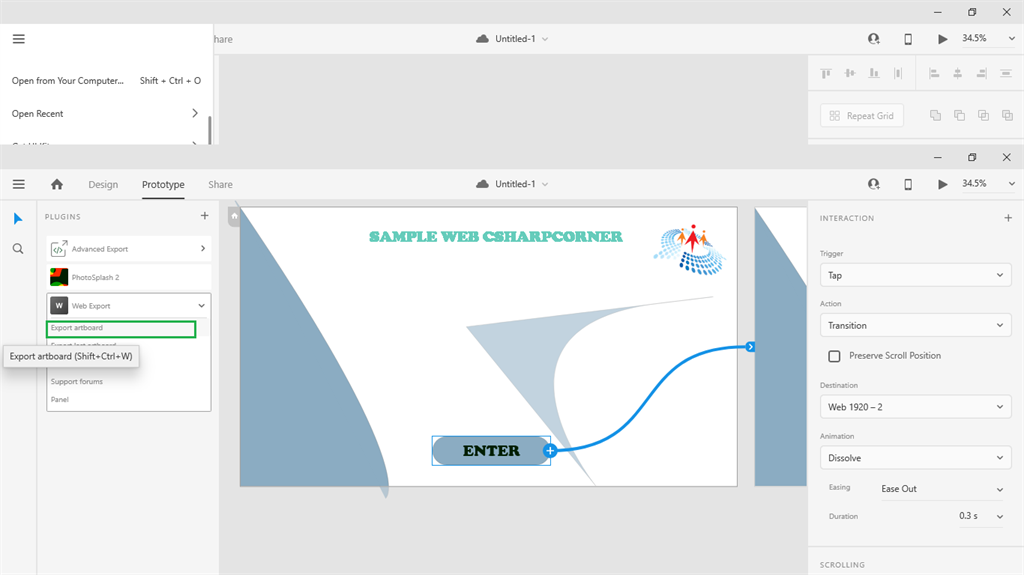This screenshot has height=575, width=1024.
Task: Start Desktop Preview play button
Action: (942, 184)
